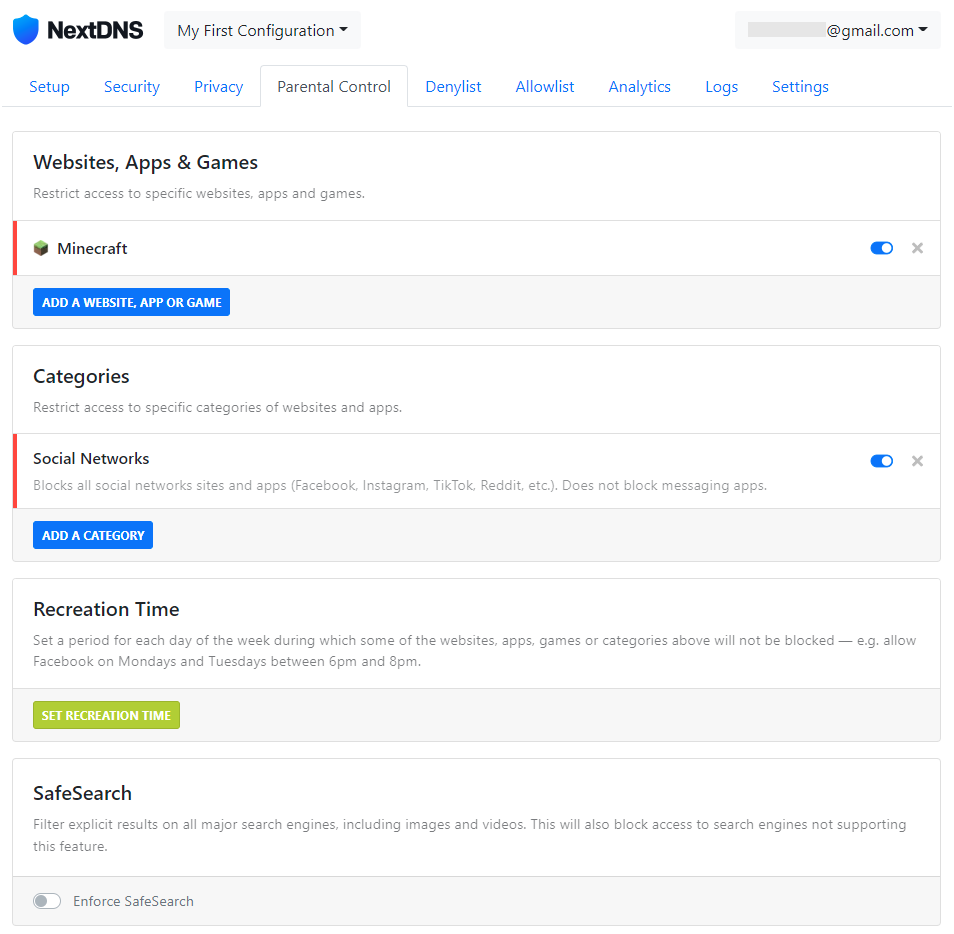This screenshot has height=934, width=954.
Task: Enable the Enforce SafeSearch switch
Action: click(47, 901)
